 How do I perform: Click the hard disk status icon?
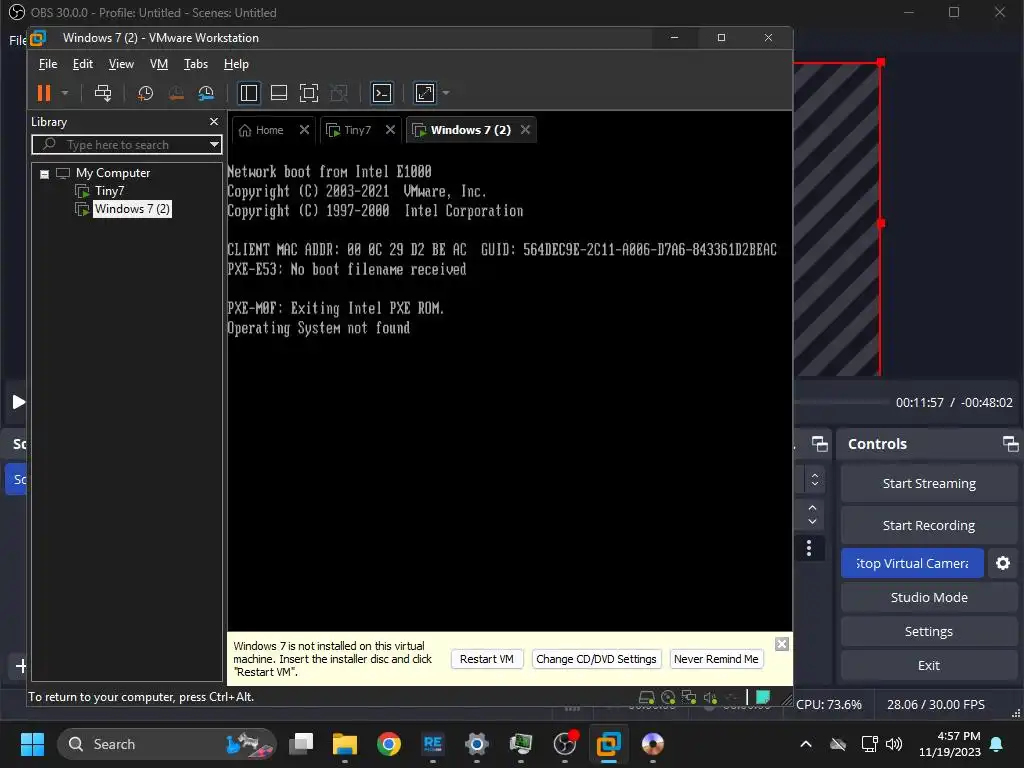click(x=647, y=697)
